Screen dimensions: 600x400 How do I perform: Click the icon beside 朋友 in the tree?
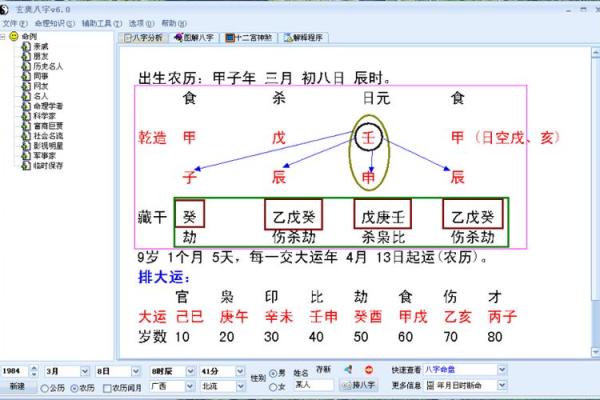tap(26, 57)
